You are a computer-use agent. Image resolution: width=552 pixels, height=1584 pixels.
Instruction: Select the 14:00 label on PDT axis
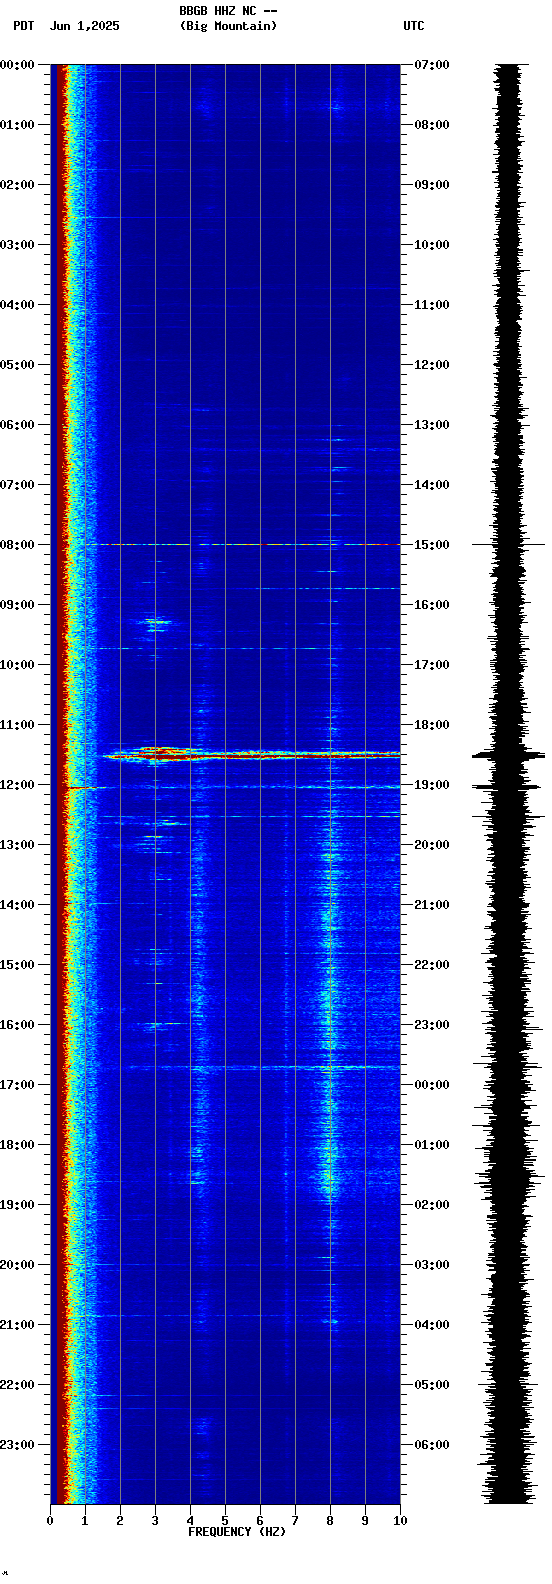pyautogui.click(x=17, y=905)
